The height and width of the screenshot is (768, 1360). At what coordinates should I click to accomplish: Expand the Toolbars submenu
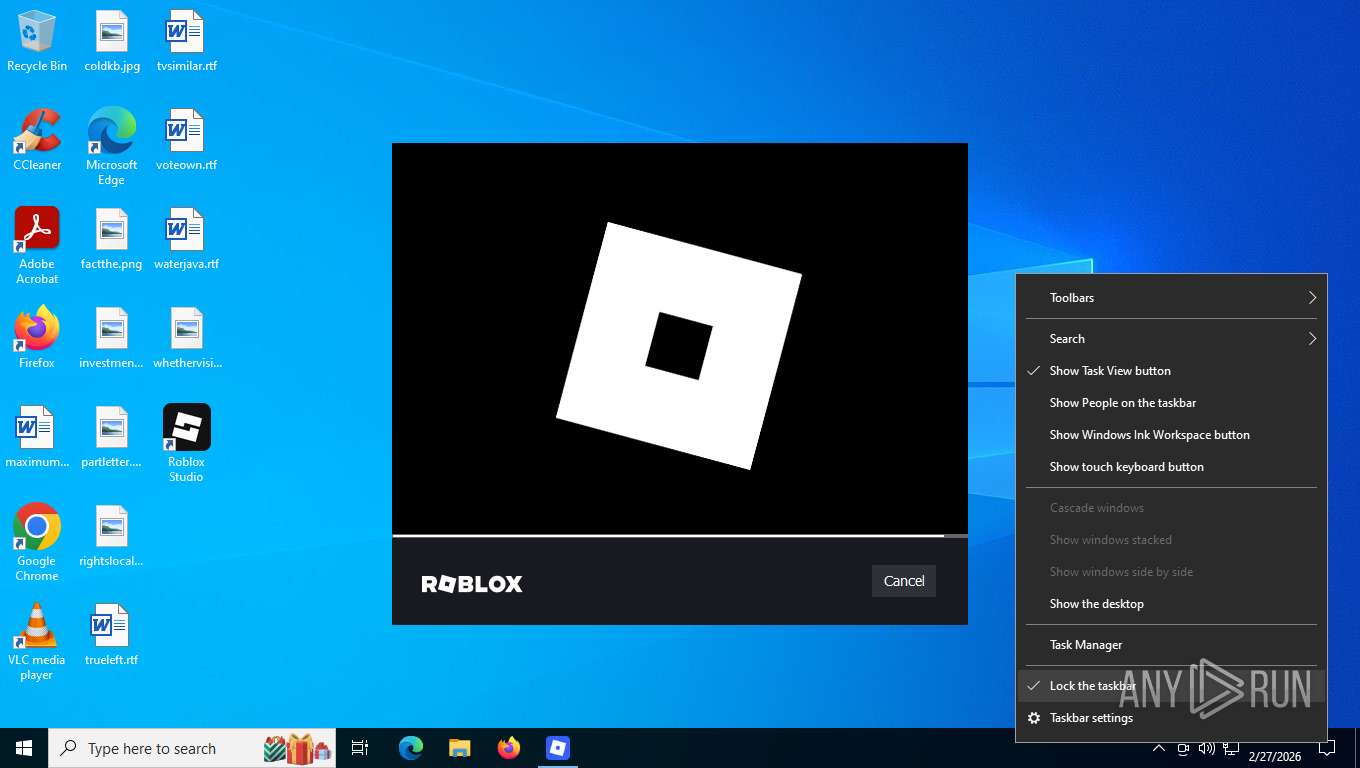[1171, 298]
